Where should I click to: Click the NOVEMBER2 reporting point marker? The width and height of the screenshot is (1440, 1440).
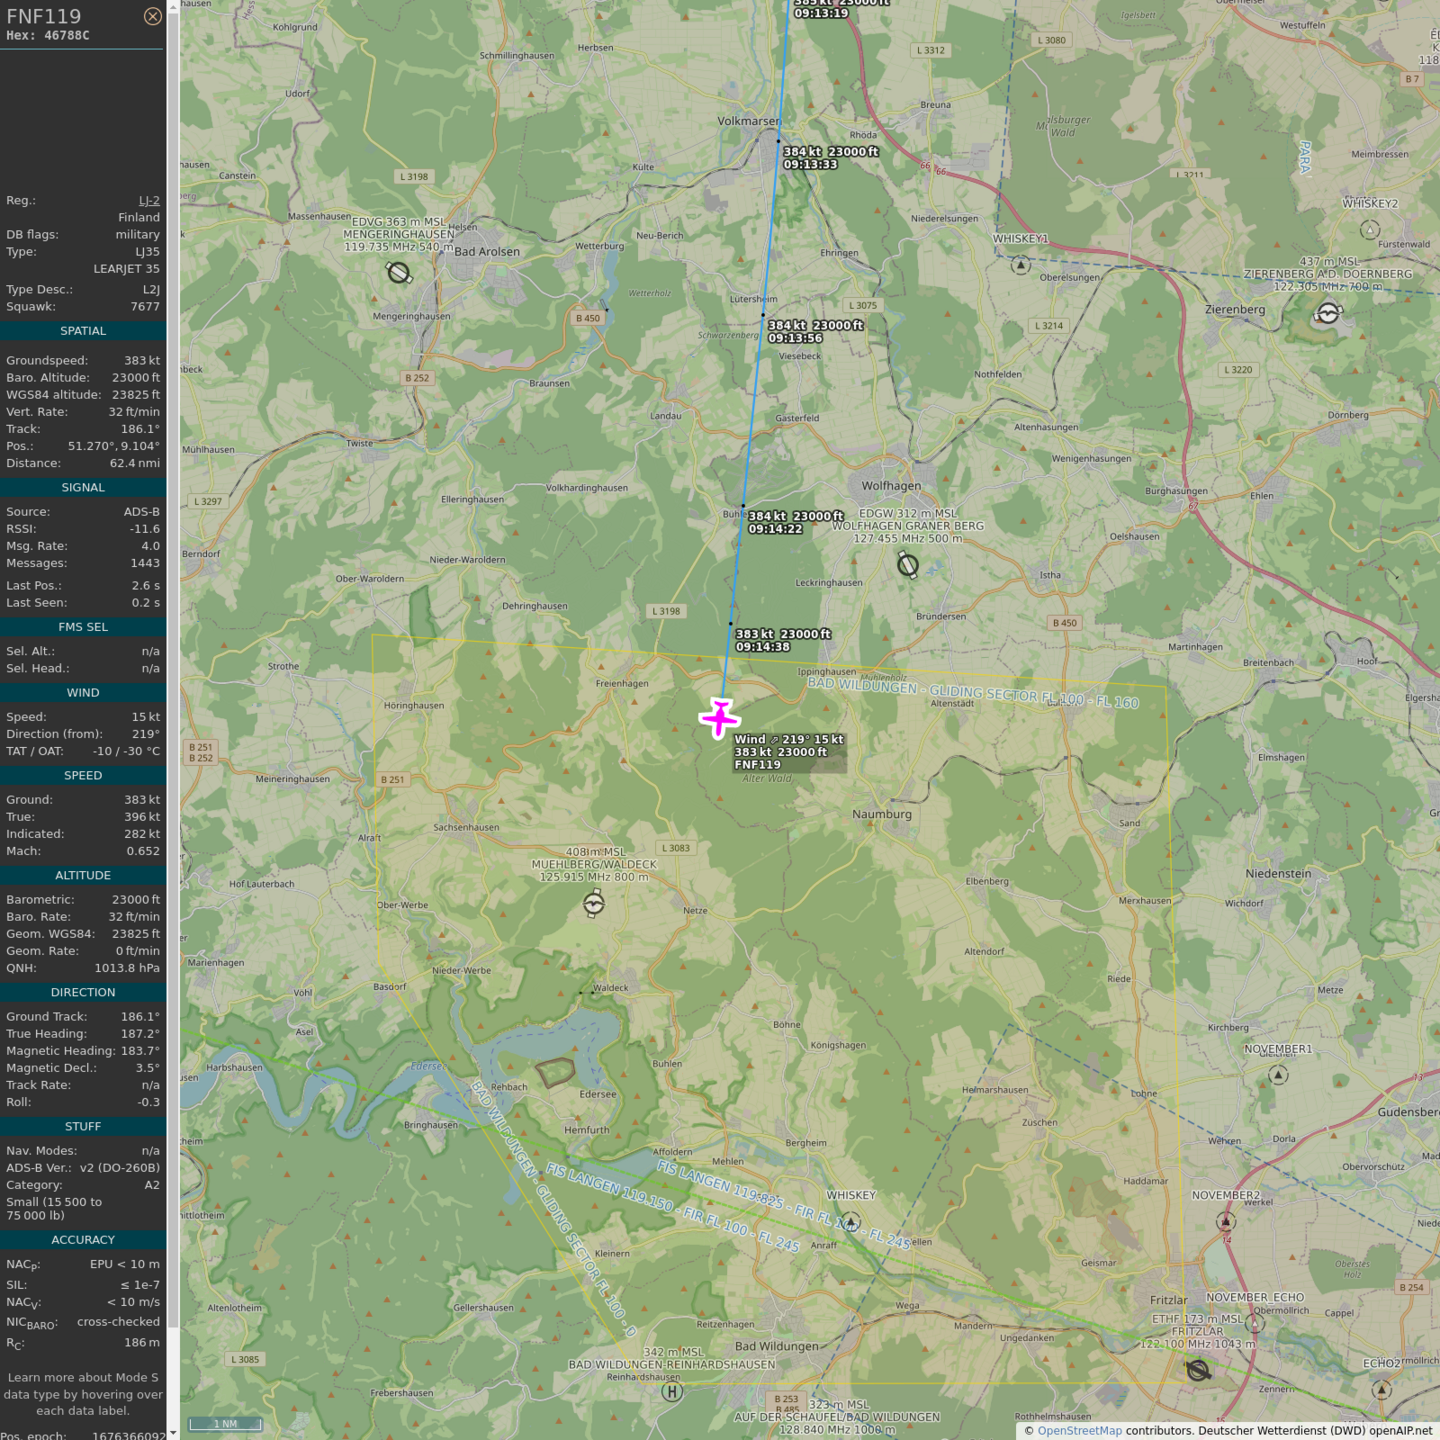[1226, 1221]
